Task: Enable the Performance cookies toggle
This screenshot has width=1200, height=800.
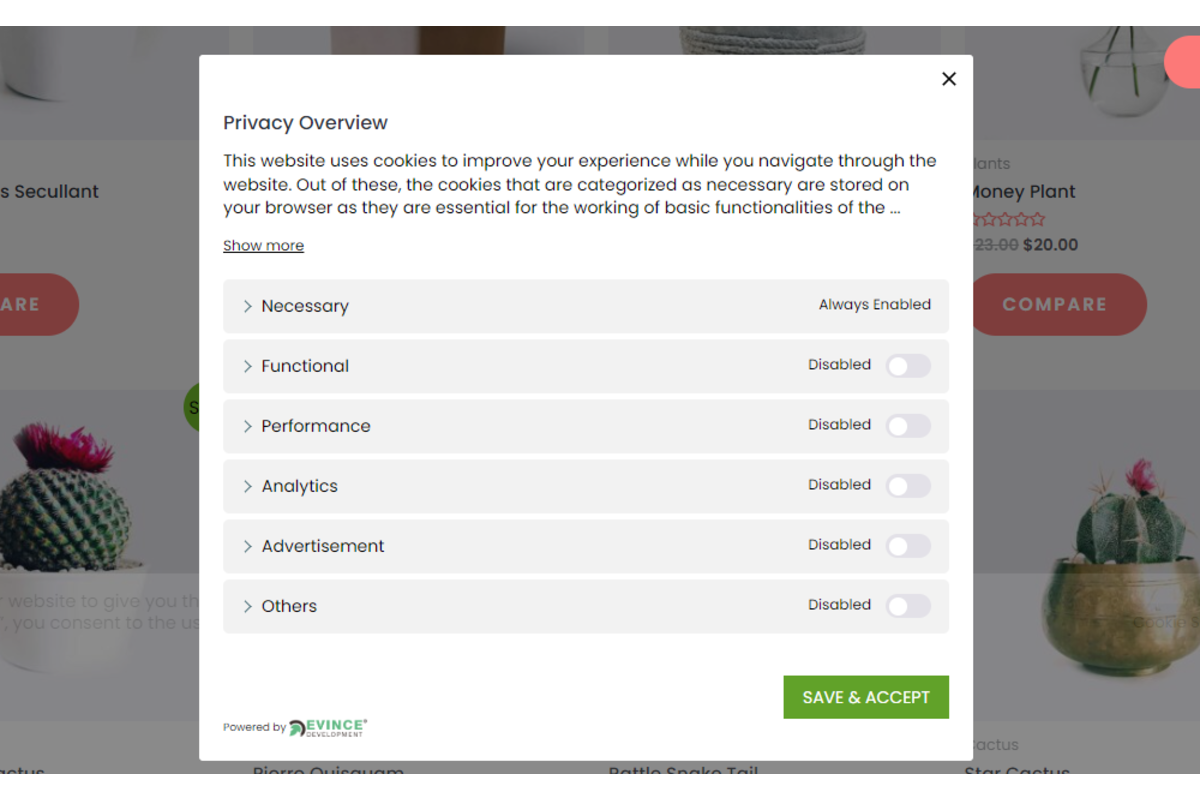Action: (908, 426)
